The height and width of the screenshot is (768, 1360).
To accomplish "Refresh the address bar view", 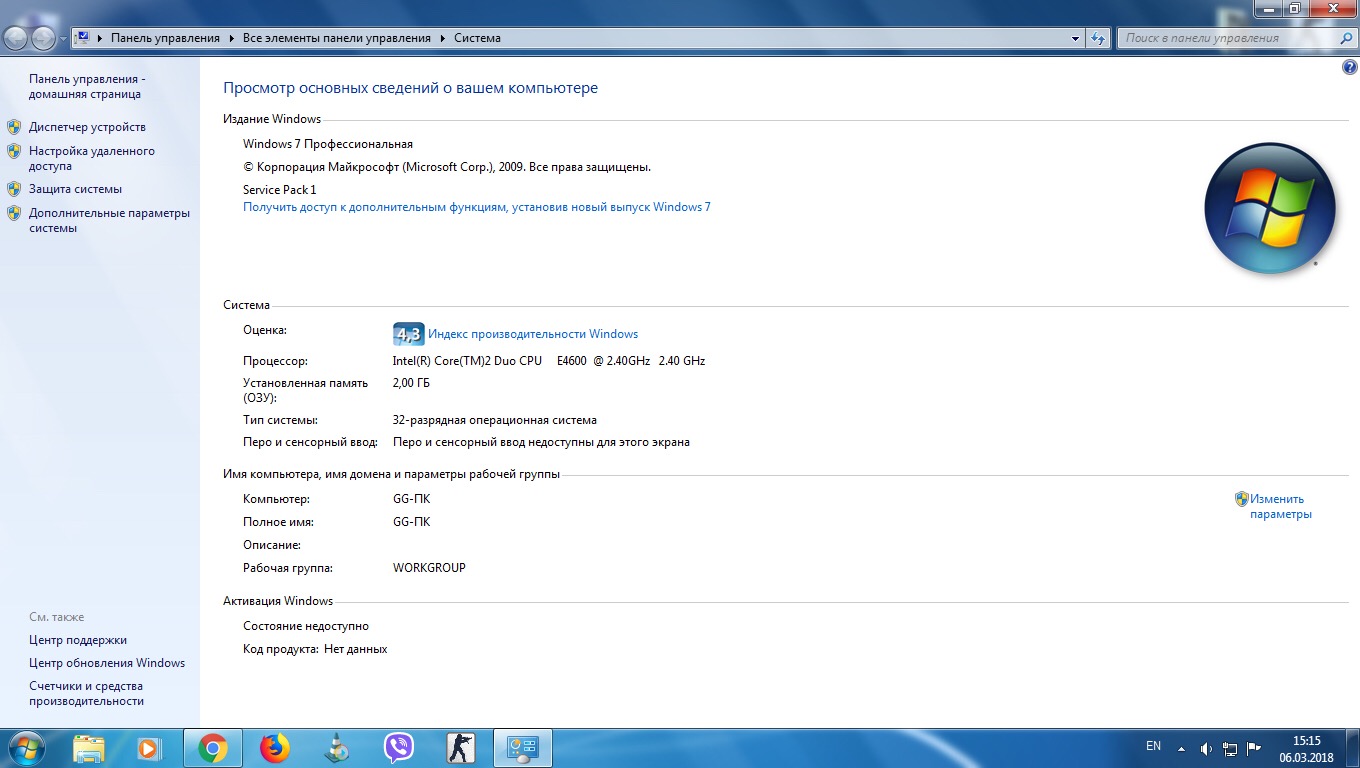I will [x=1099, y=38].
